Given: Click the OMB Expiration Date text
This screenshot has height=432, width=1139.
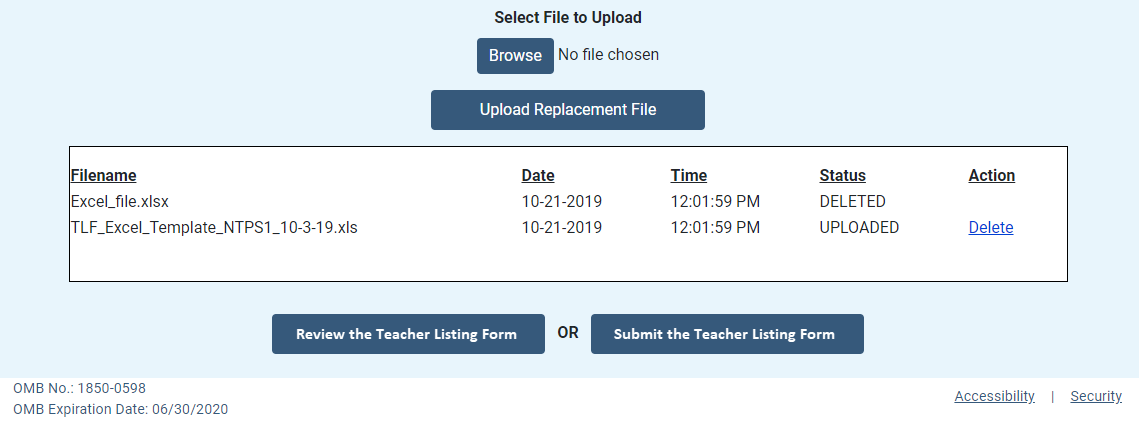Looking at the screenshot, I should [121, 409].
